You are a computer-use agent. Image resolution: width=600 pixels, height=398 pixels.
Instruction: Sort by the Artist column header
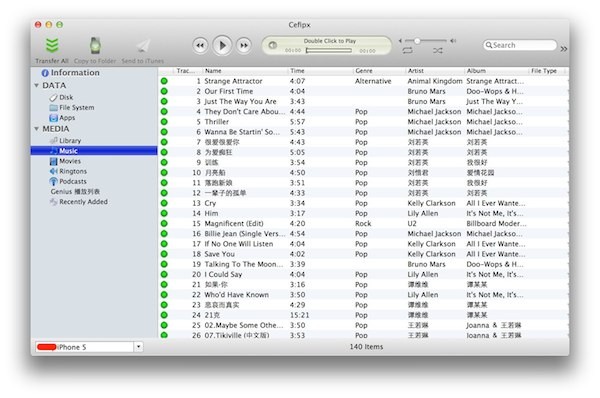(435, 71)
